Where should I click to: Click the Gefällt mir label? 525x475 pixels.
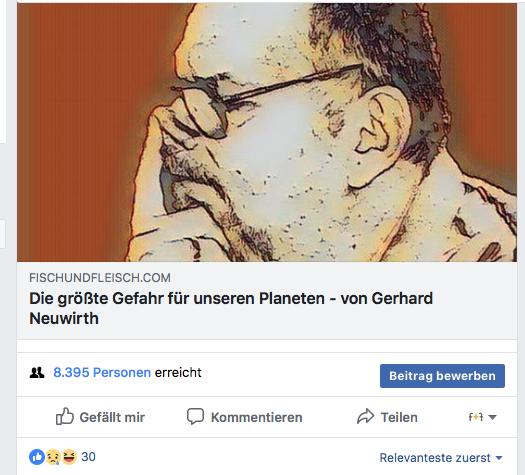[x=112, y=417]
